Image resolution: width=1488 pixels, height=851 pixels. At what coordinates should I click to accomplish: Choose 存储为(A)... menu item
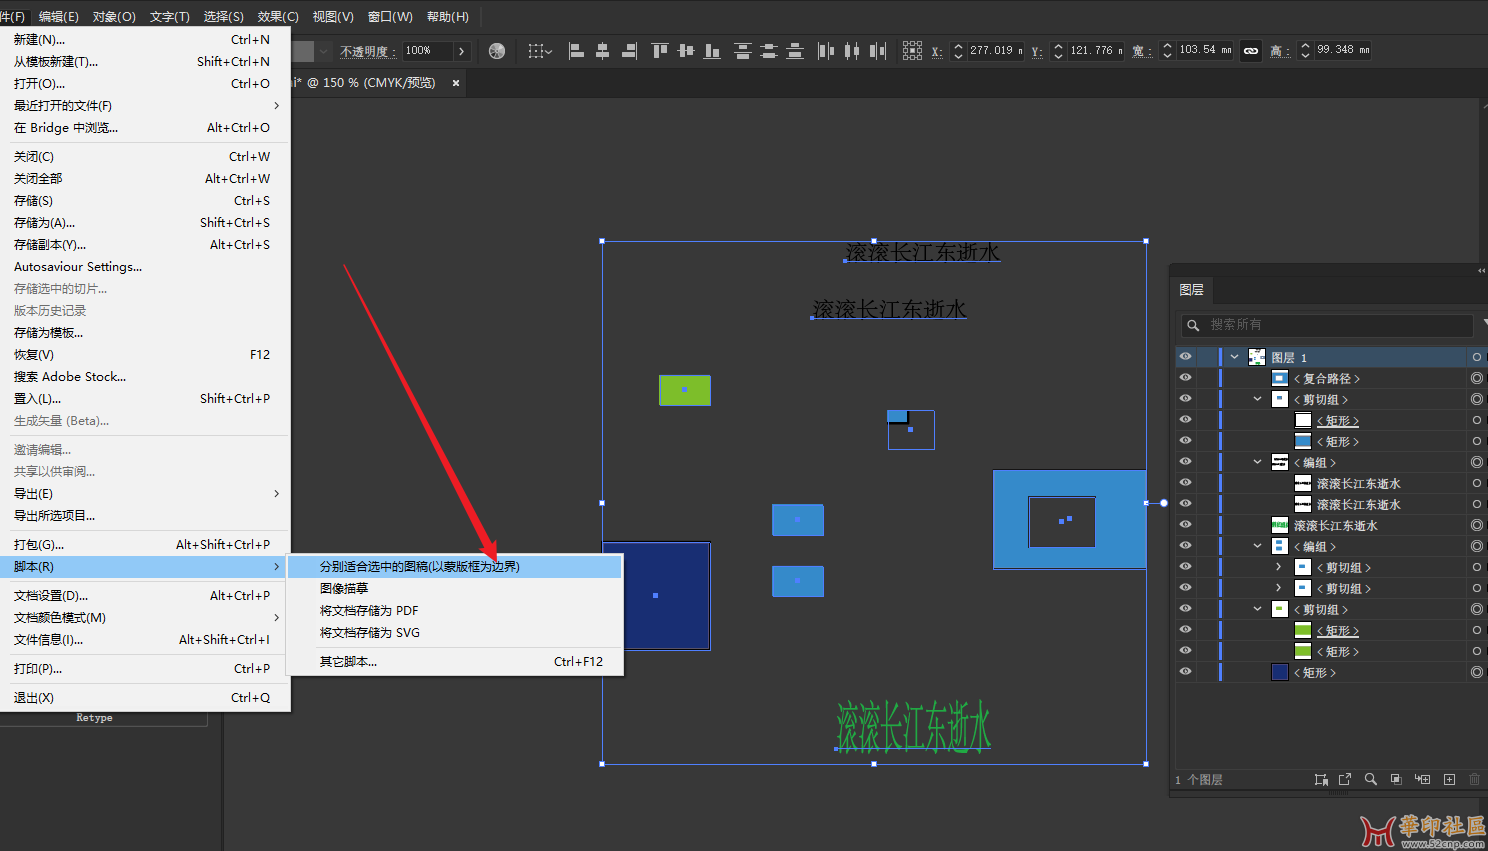[145, 223]
